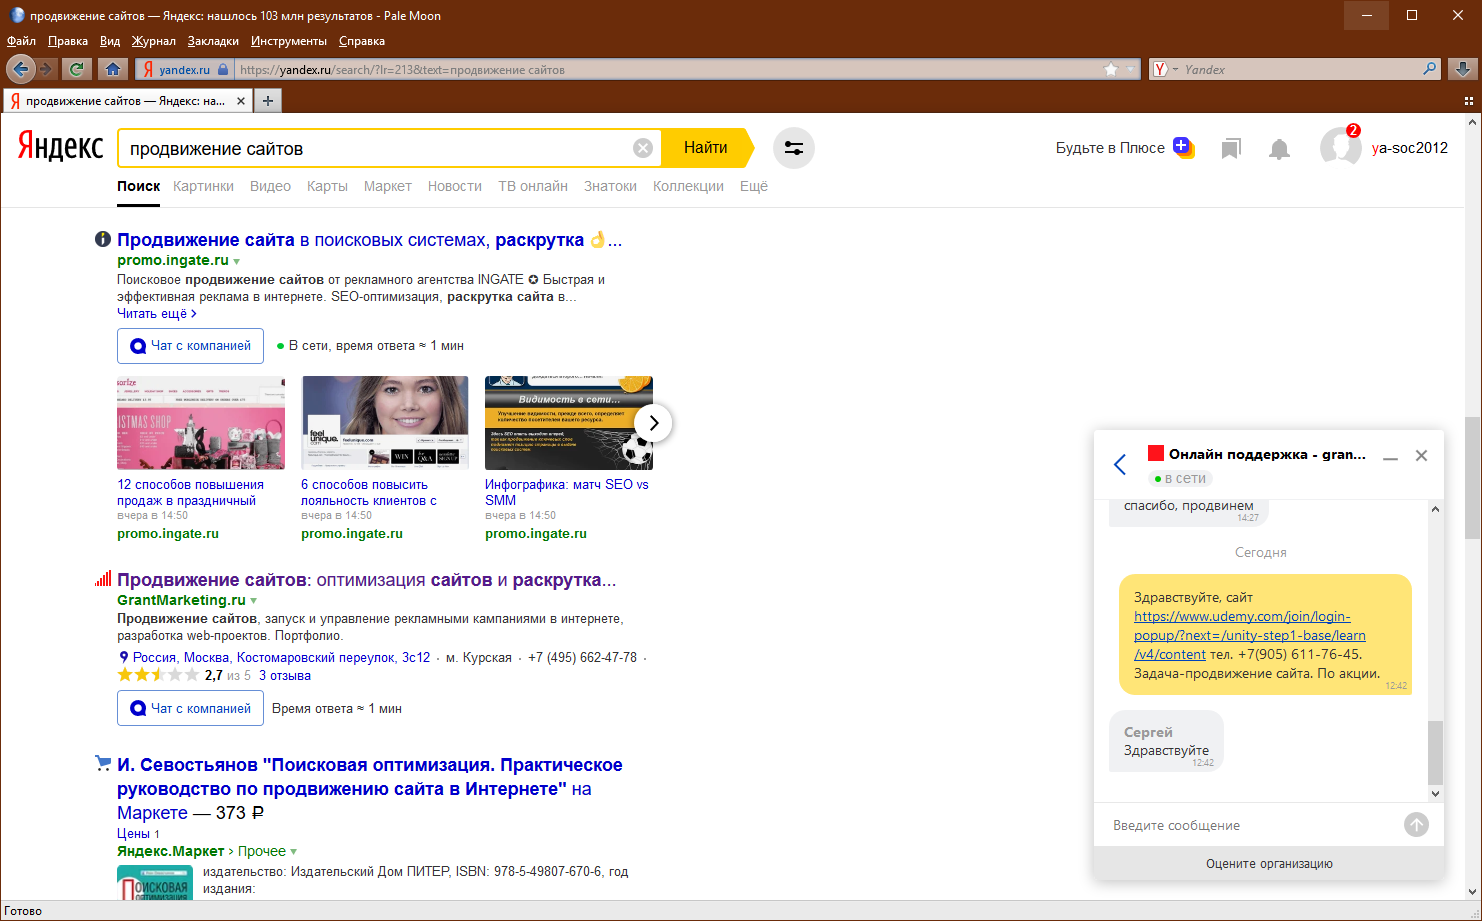Expand snippet via Читать ещё
The image size is (1482, 921).
[x=157, y=313]
